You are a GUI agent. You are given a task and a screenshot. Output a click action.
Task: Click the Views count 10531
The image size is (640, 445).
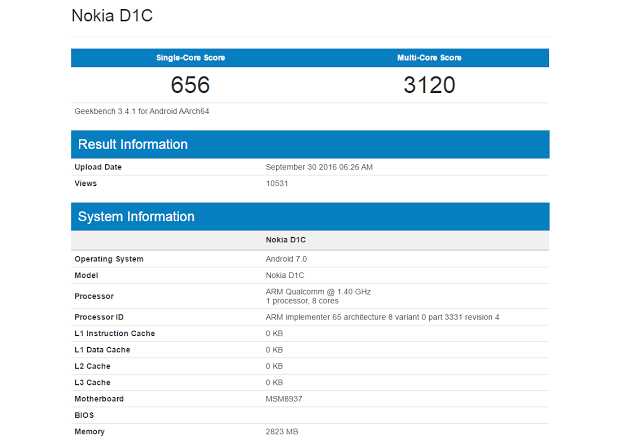pos(277,183)
